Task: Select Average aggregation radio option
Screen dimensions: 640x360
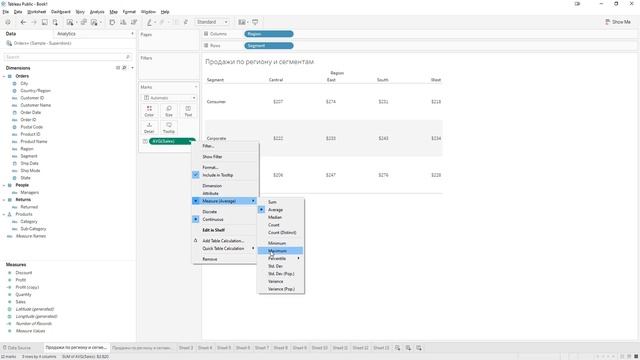Action: coord(262,209)
